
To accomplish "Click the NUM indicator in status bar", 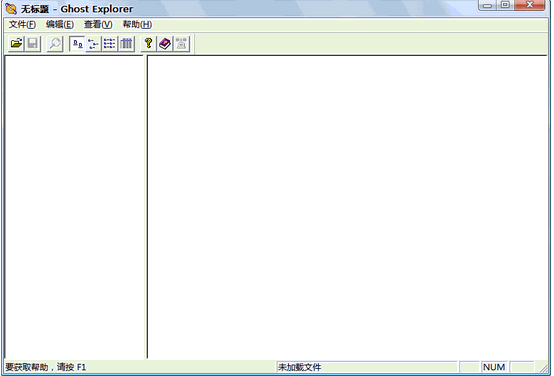I will (x=494, y=367).
